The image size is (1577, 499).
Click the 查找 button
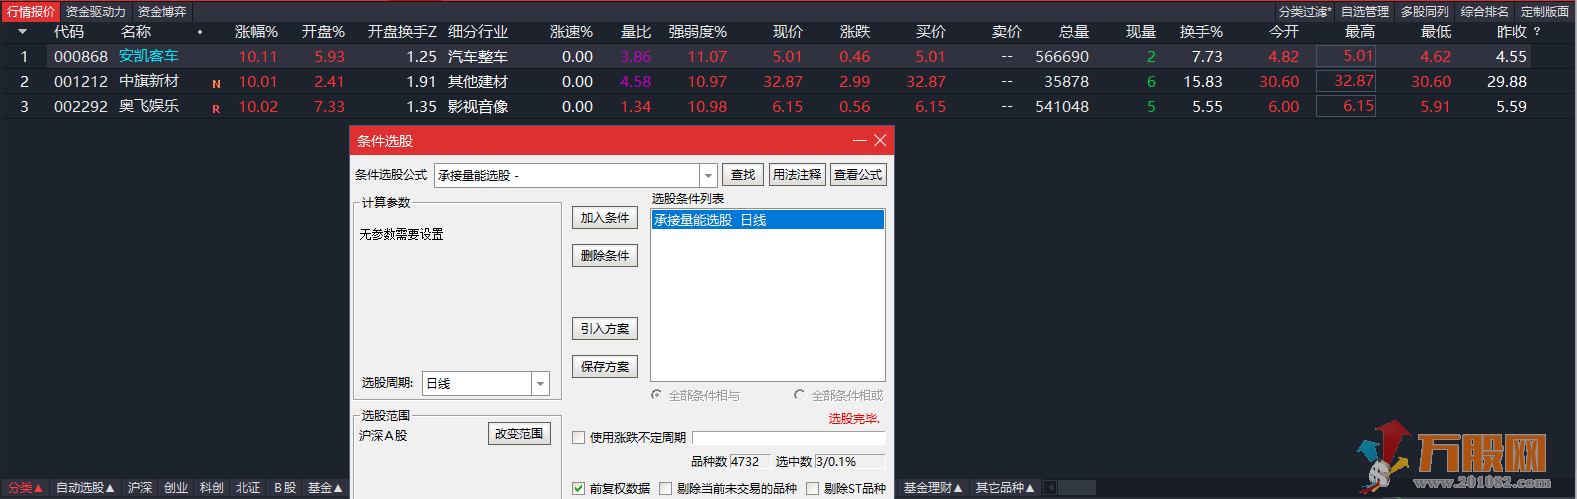click(x=743, y=175)
